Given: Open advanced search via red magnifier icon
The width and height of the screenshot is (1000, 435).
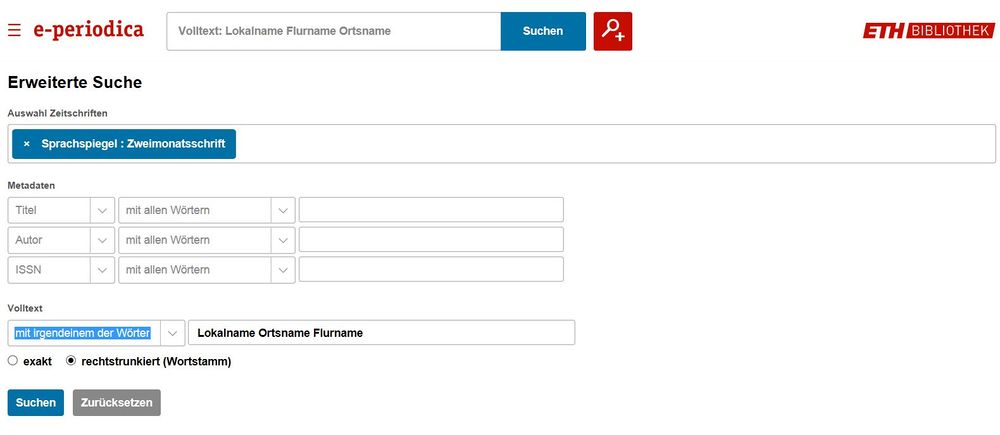Looking at the screenshot, I should [x=612, y=31].
